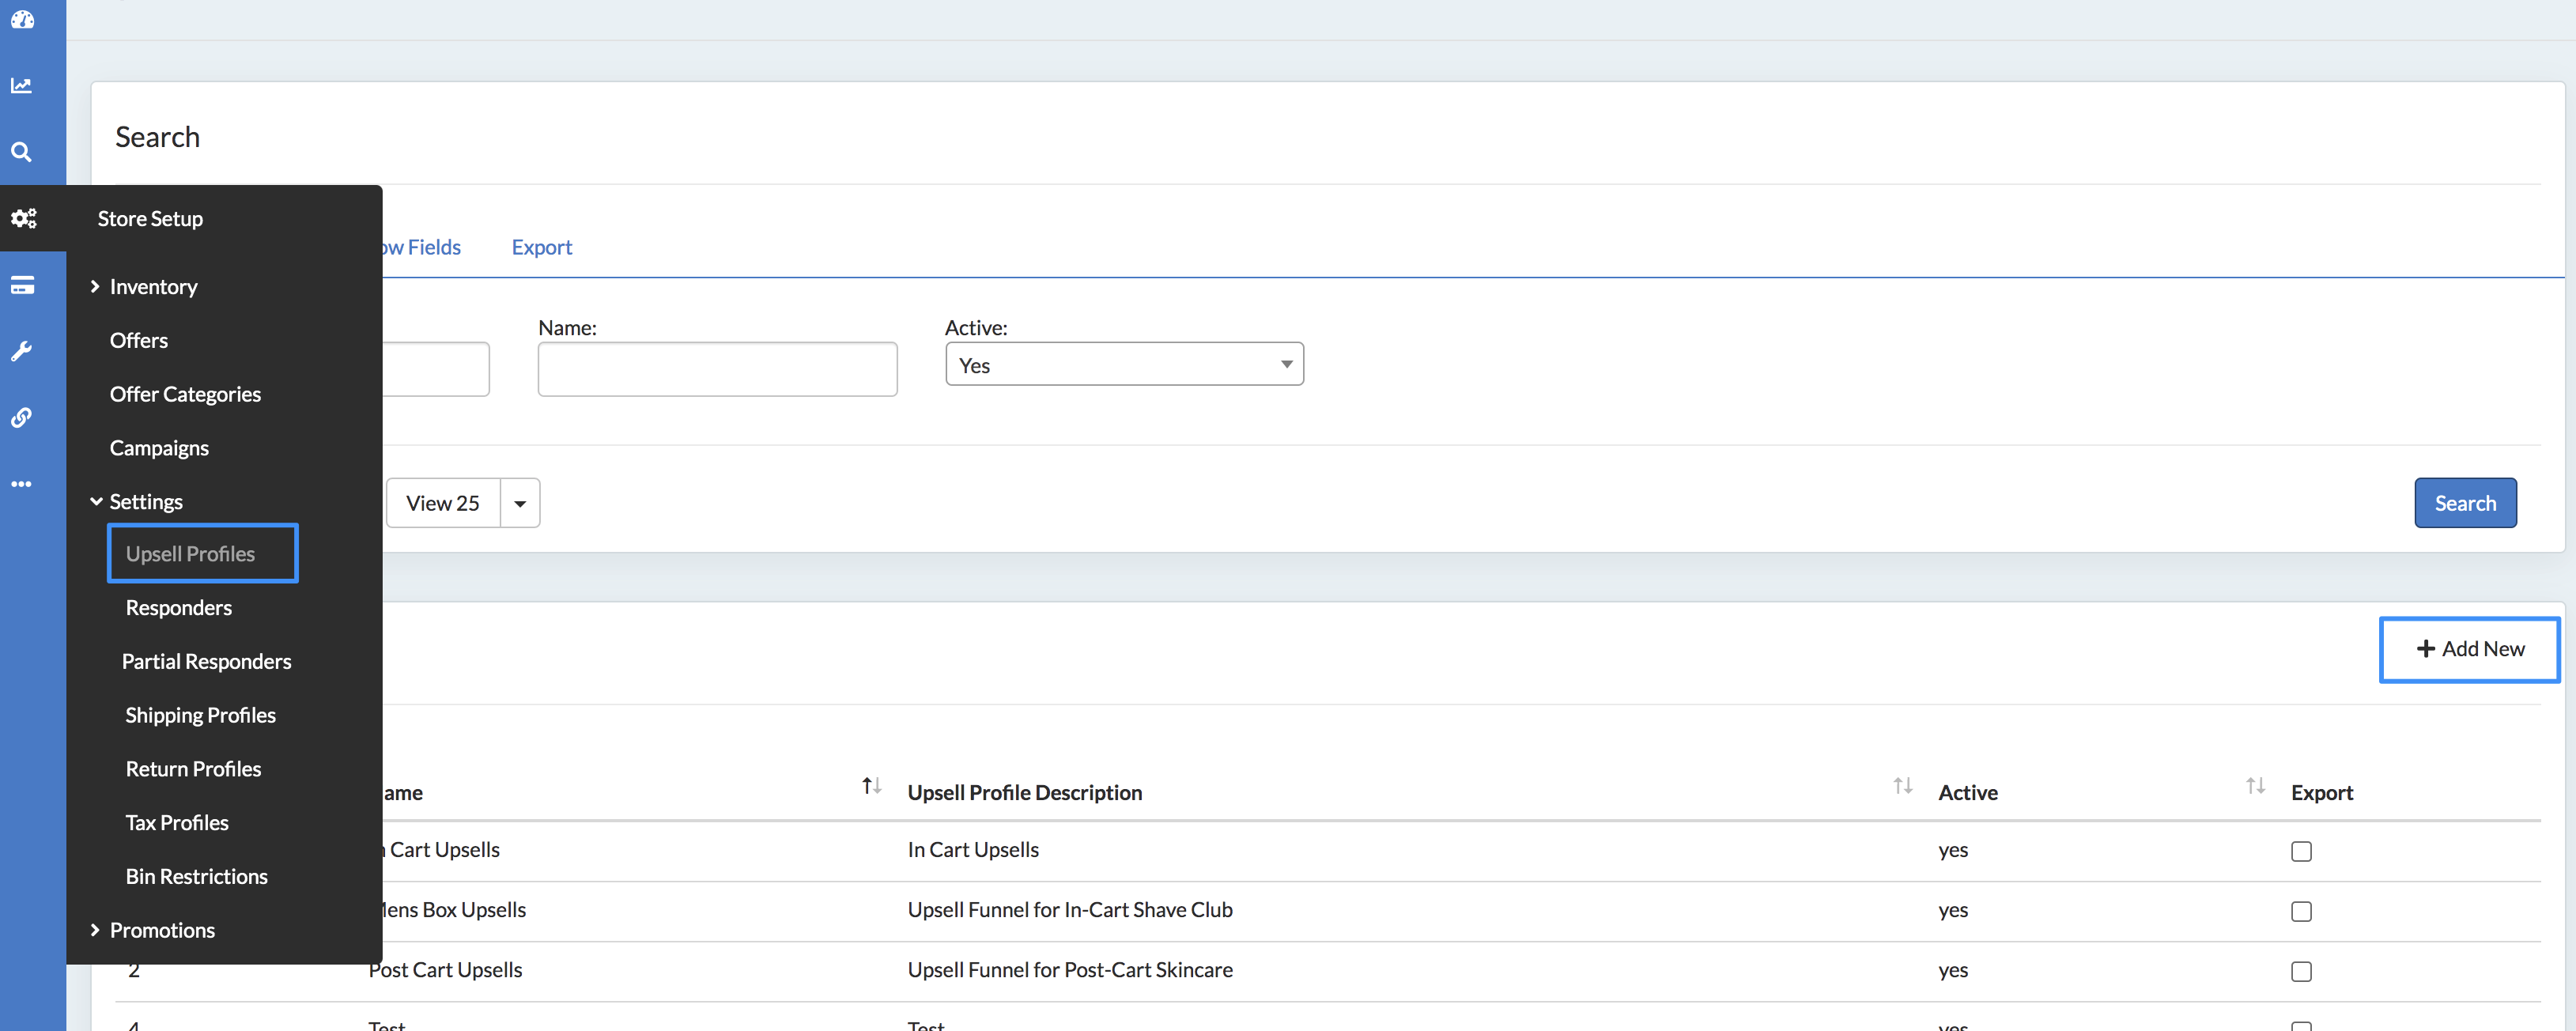Image resolution: width=2576 pixels, height=1031 pixels.
Task: Click the wrench tools sidebar icon
Action: click(22, 351)
